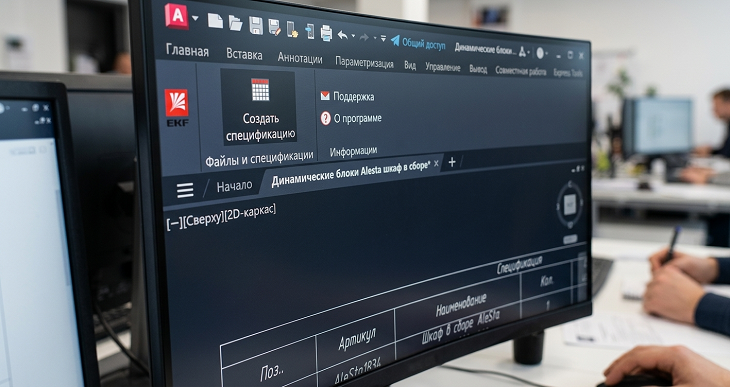This screenshot has width=730, height=387.
Task: Open О программе about item
Action: pos(351,118)
